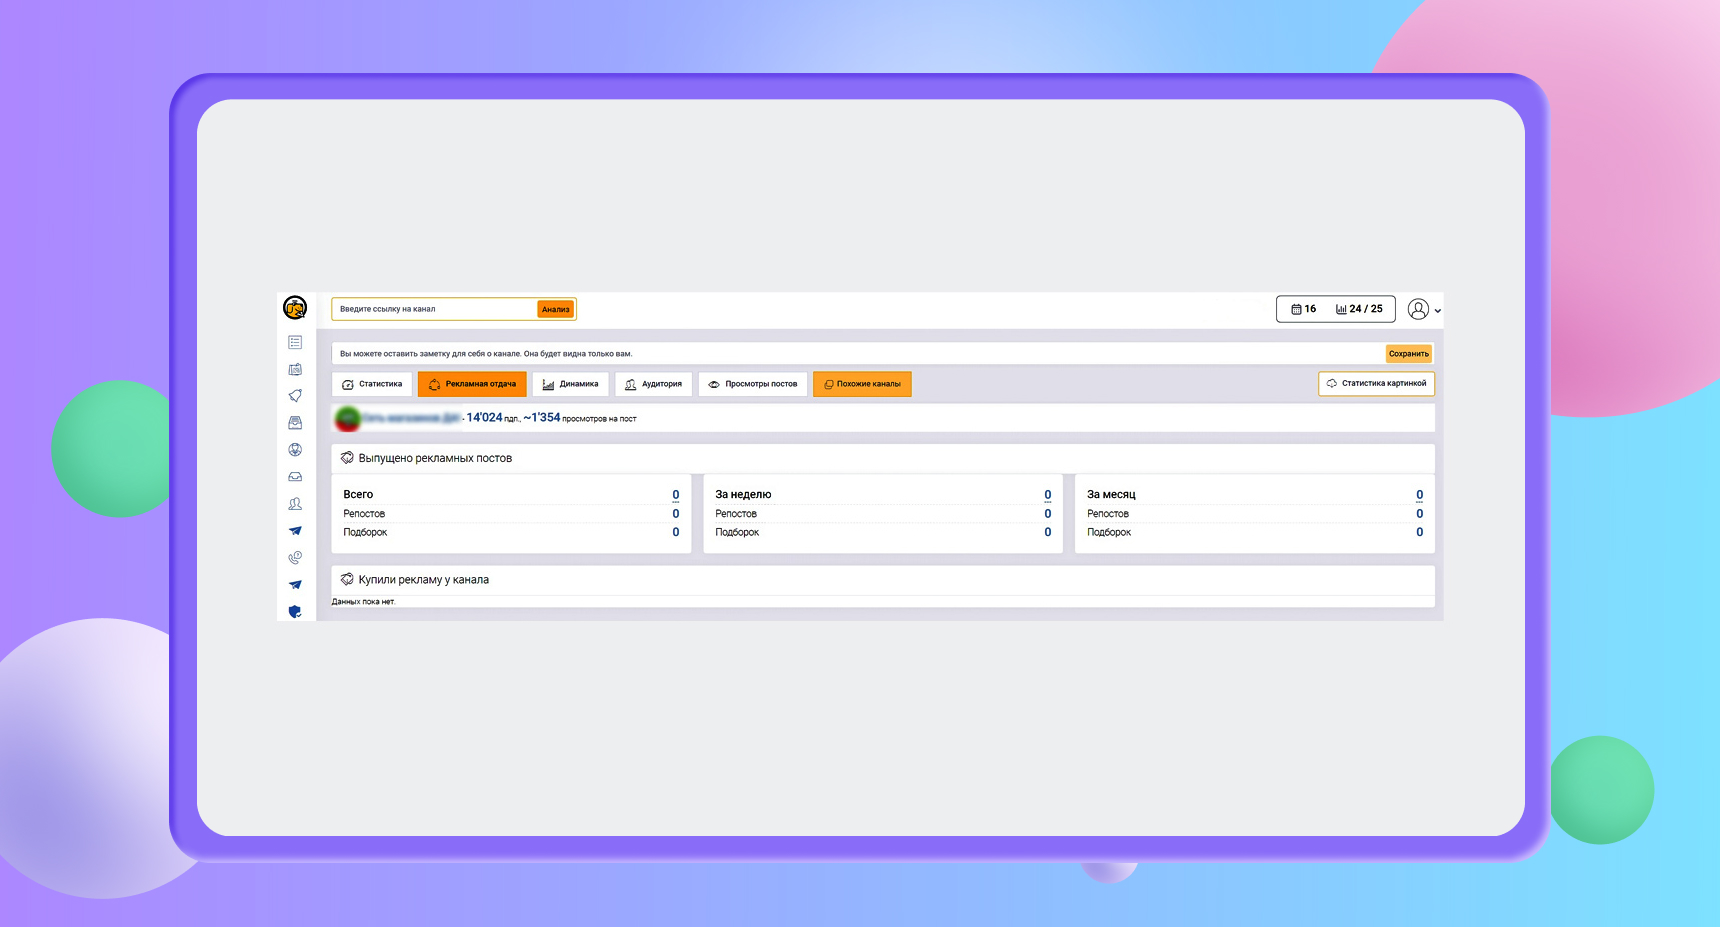Click Репостов value in the Всего card

[x=676, y=514]
